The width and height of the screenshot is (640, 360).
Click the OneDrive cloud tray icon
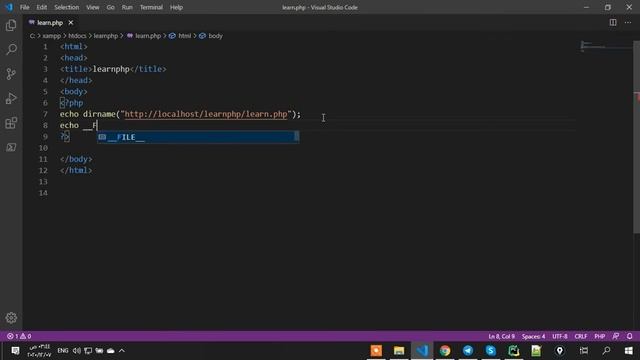(x=111, y=351)
